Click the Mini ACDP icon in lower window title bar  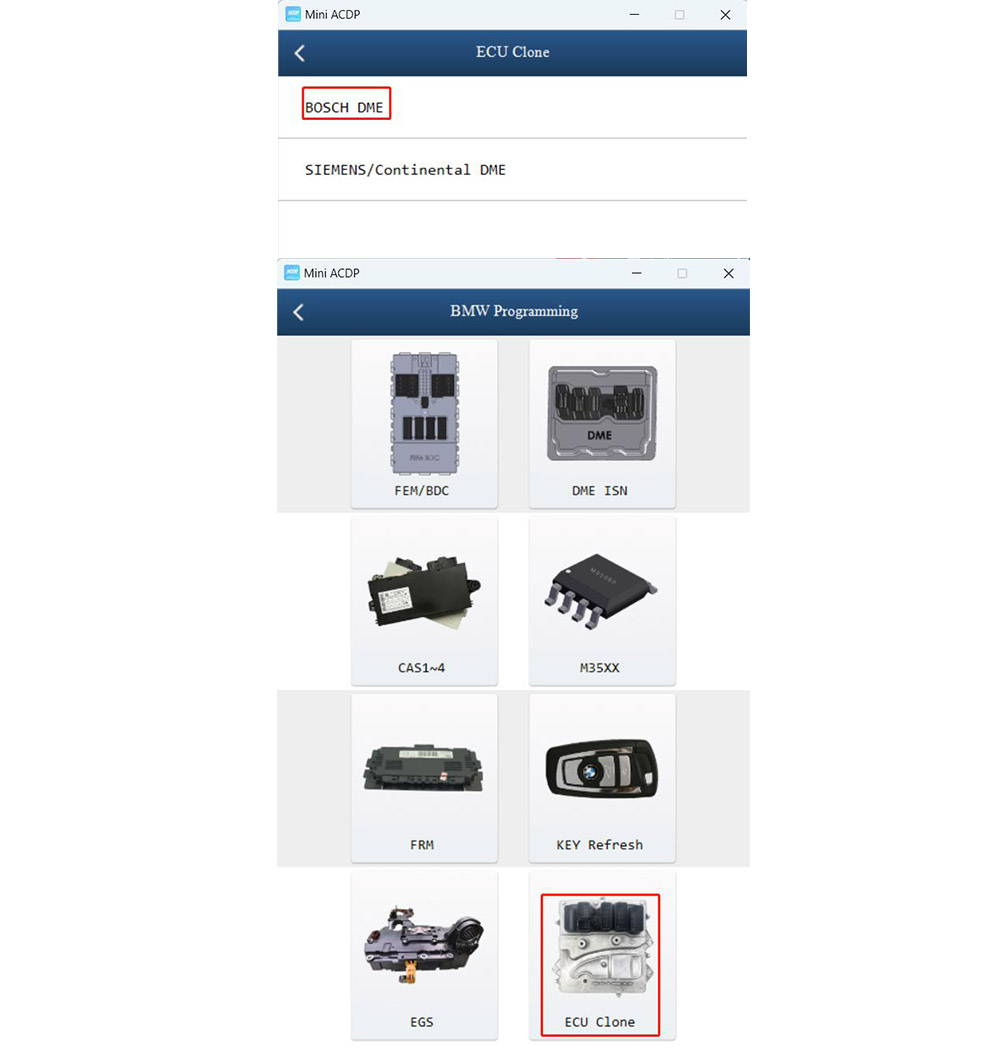292,273
